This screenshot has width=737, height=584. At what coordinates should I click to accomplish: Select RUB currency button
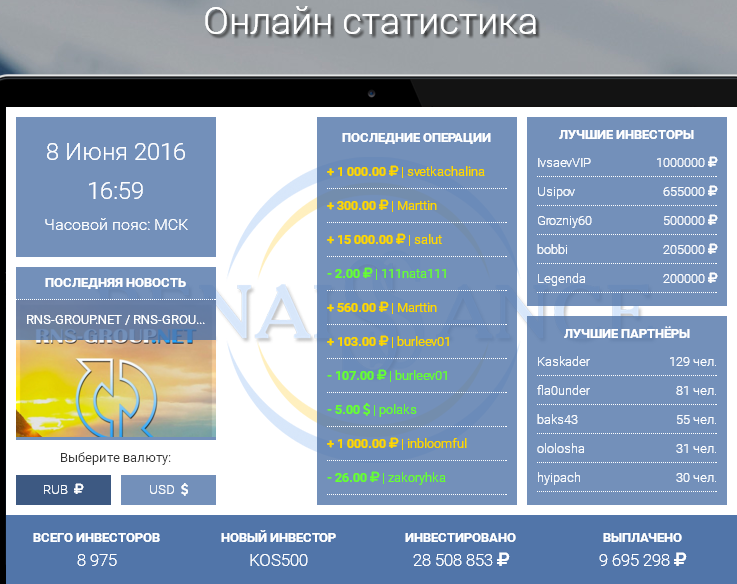[63, 489]
